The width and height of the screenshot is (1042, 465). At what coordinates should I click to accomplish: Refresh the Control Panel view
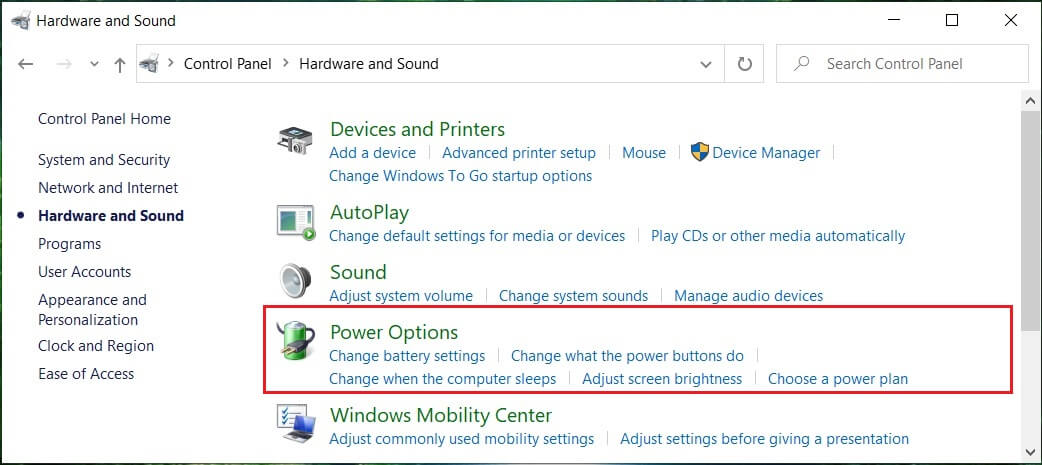click(x=744, y=64)
